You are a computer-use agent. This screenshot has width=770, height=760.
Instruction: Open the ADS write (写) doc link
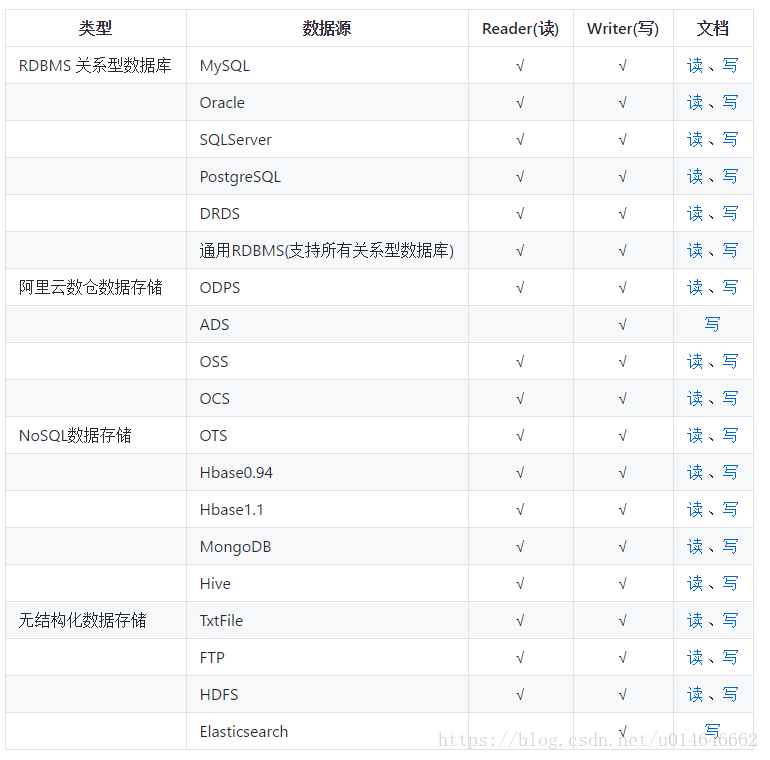click(x=712, y=324)
